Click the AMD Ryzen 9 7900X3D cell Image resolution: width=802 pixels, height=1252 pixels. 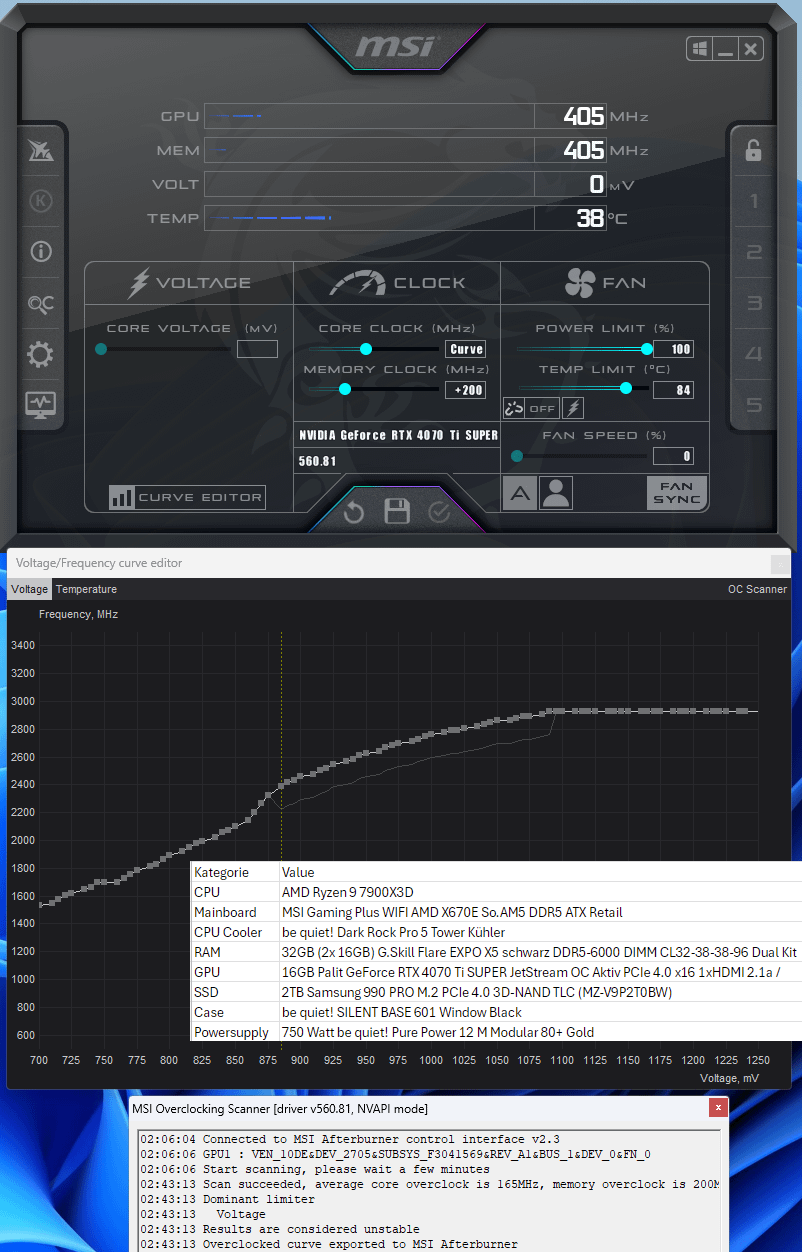coord(540,892)
